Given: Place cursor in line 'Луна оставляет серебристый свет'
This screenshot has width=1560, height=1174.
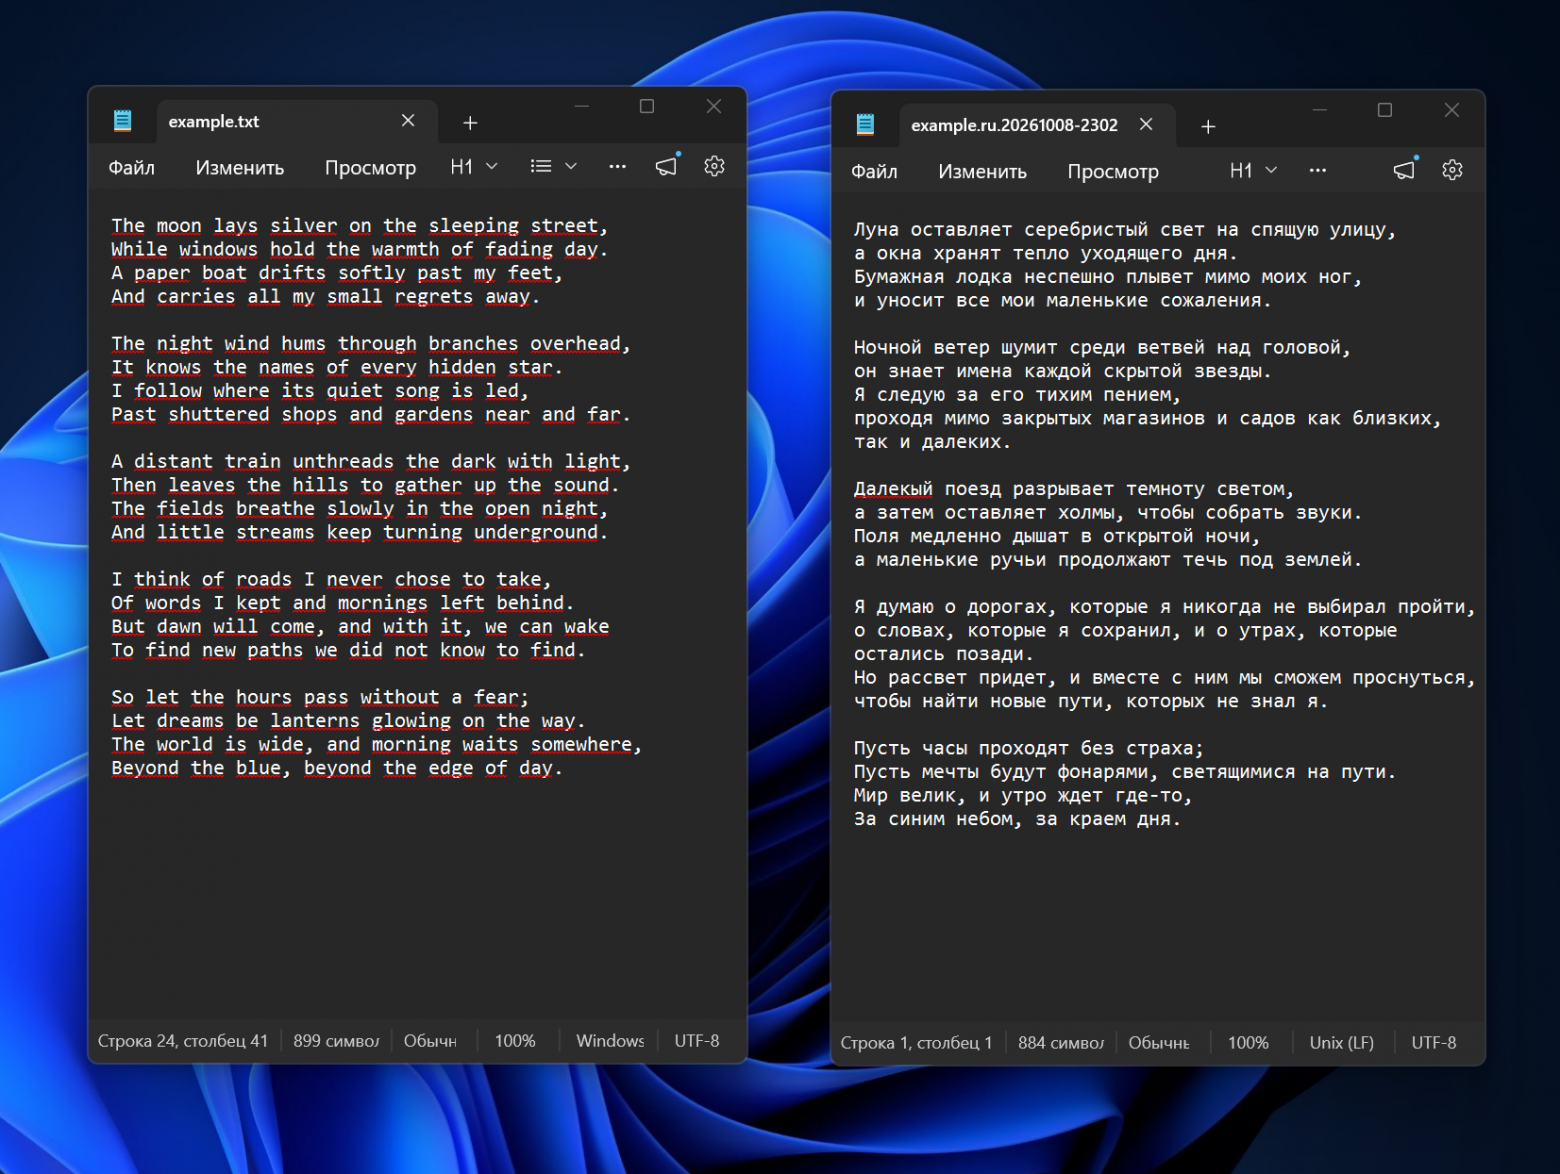Looking at the screenshot, I should (1124, 230).
